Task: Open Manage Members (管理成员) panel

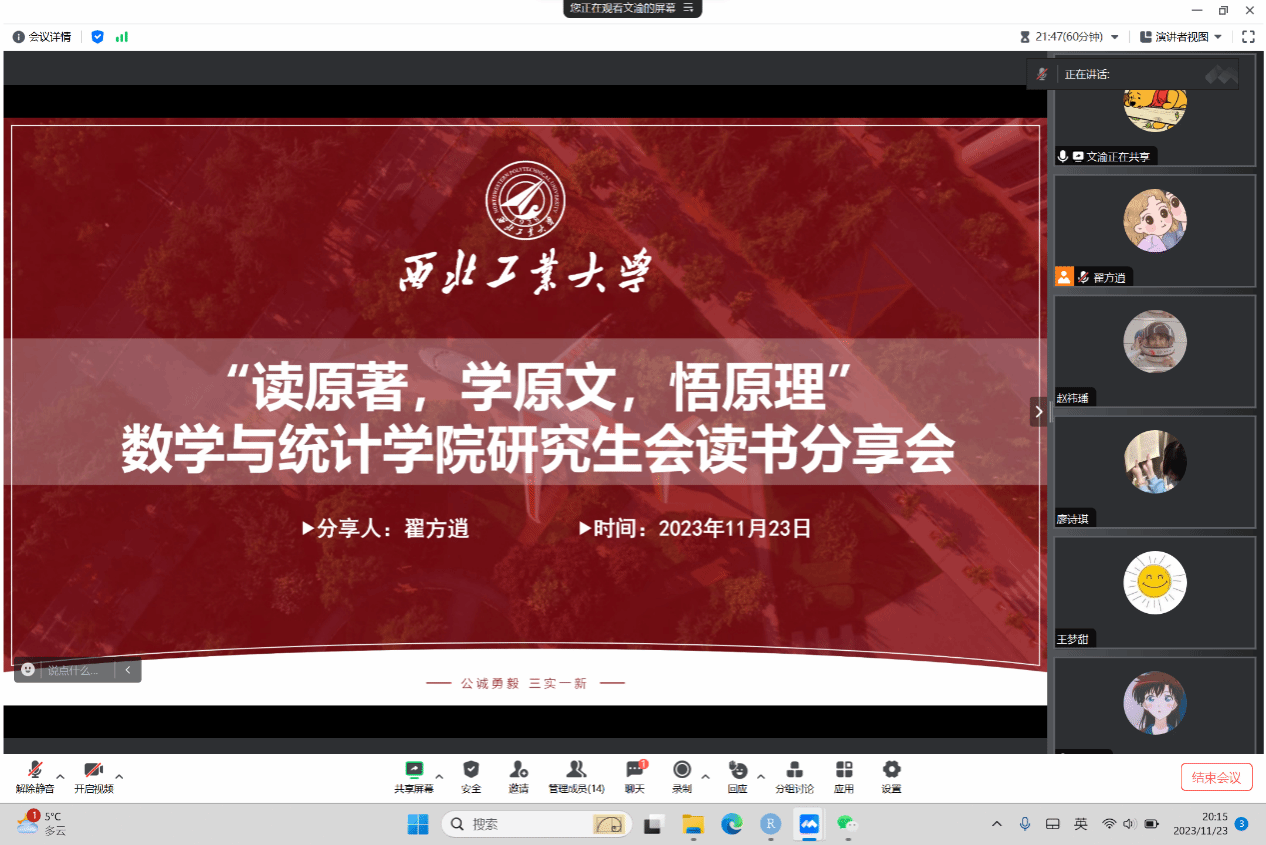Action: point(576,770)
